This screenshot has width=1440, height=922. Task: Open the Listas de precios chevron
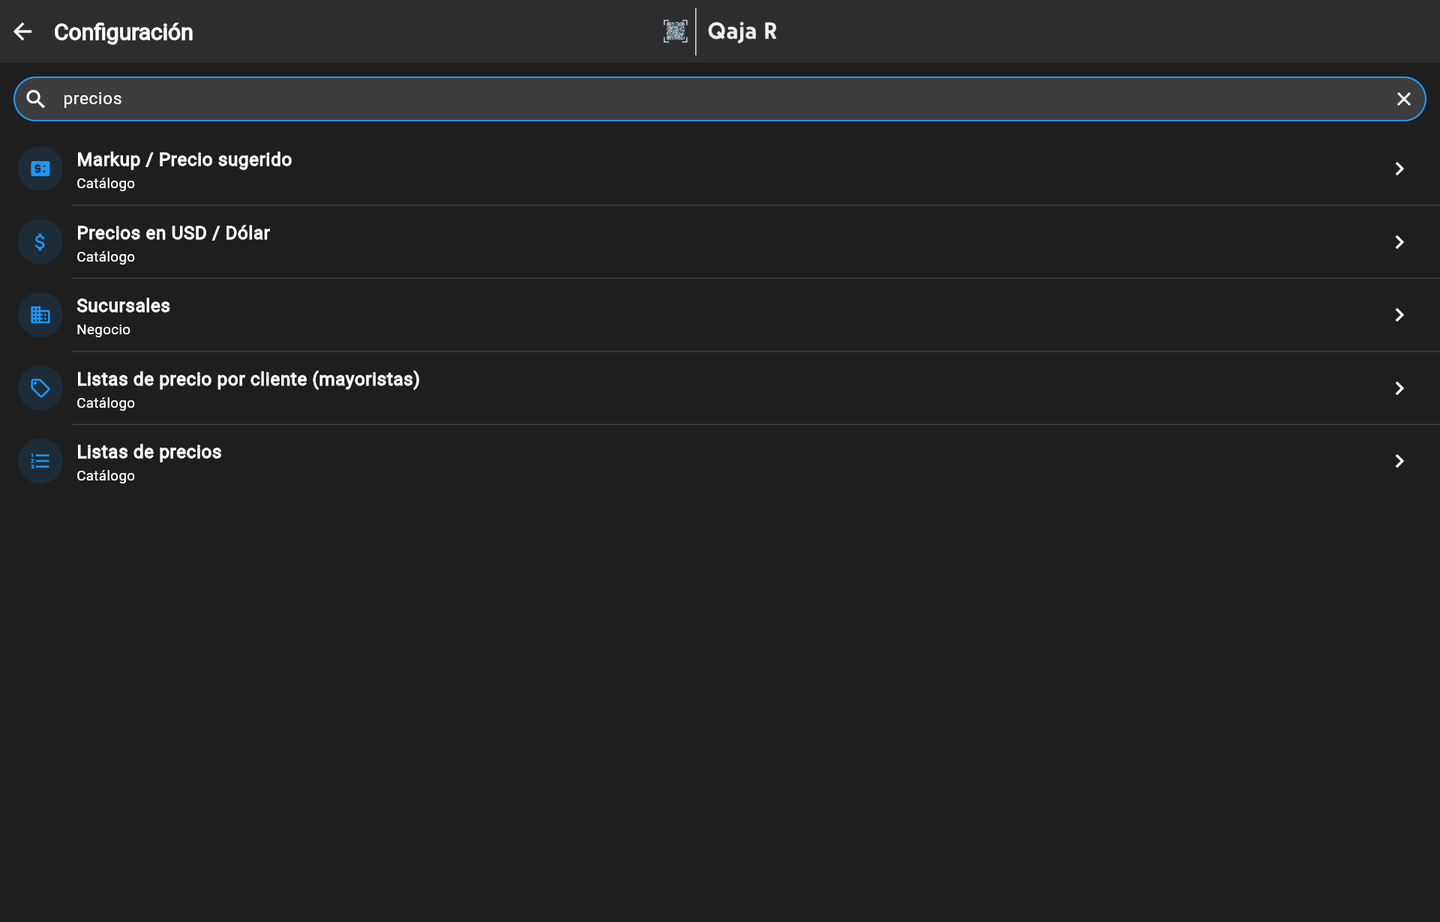click(x=1400, y=461)
